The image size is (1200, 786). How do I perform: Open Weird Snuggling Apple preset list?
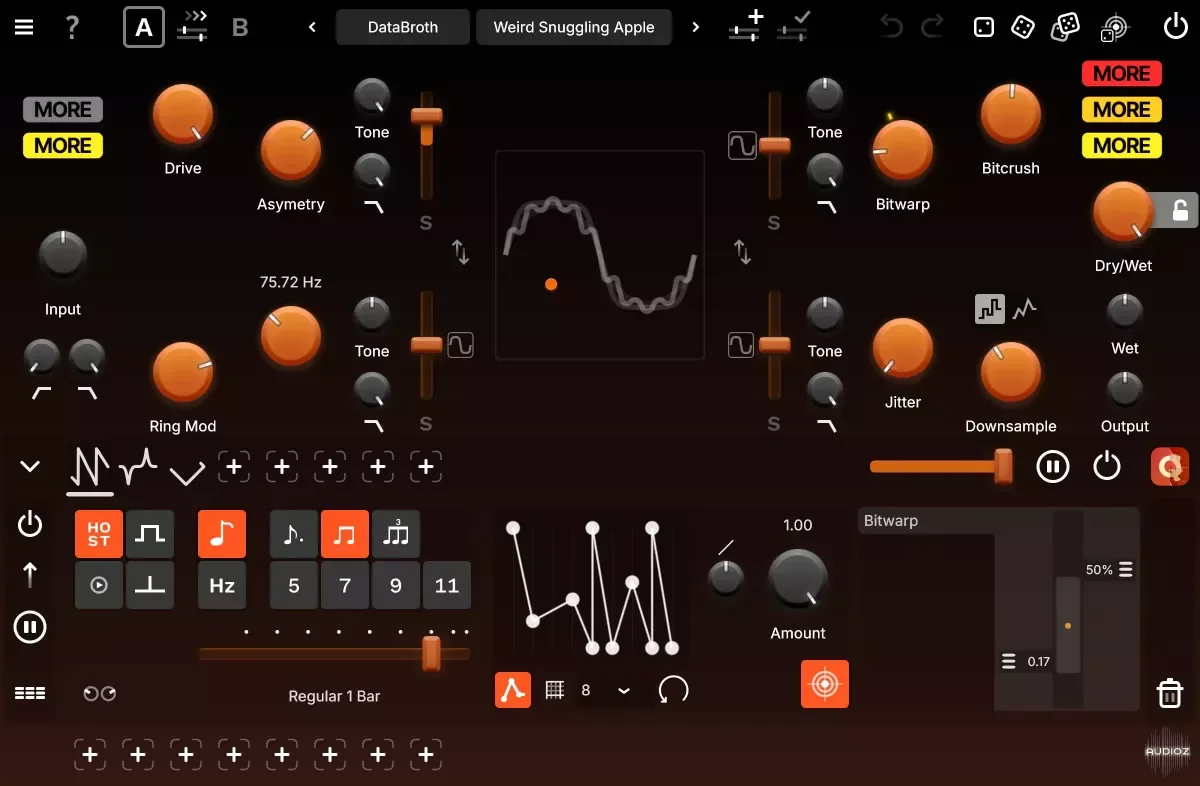(x=574, y=27)
